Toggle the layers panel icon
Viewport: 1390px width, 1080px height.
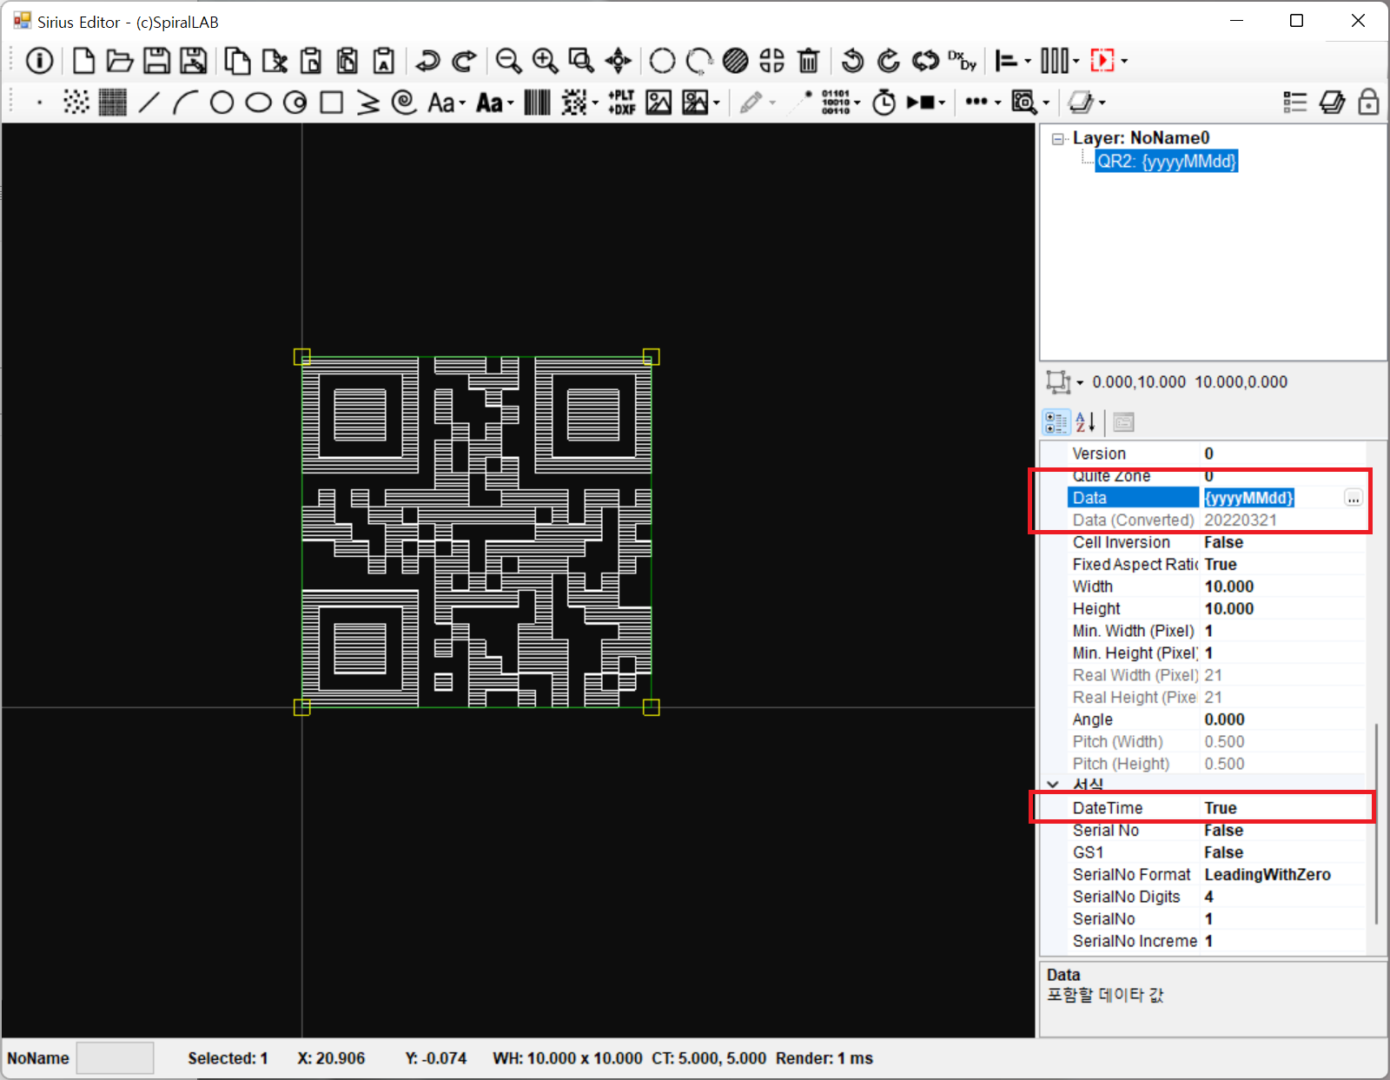point(1332,102)
